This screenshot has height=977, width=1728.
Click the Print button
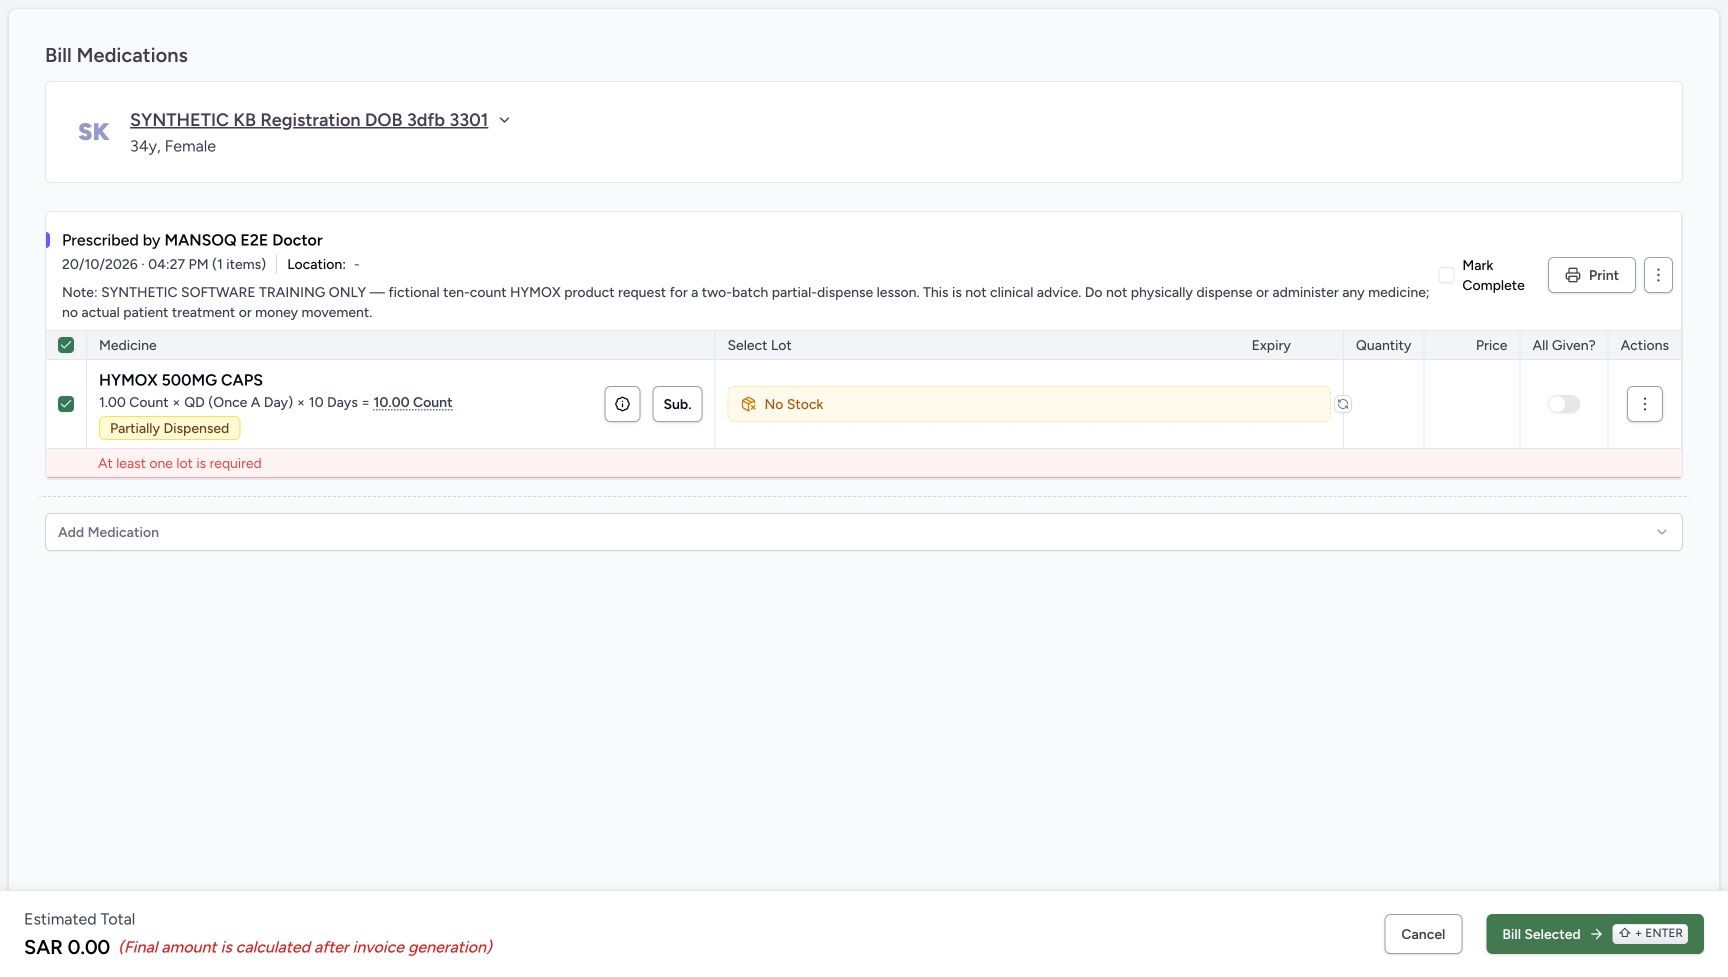(1591, 275)
